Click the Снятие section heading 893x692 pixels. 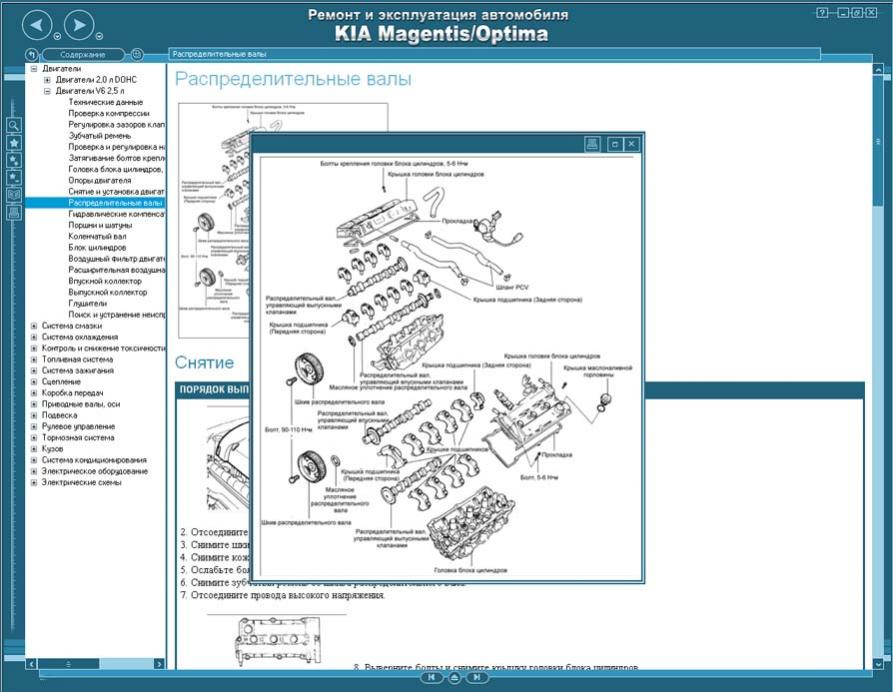[204, 362]
